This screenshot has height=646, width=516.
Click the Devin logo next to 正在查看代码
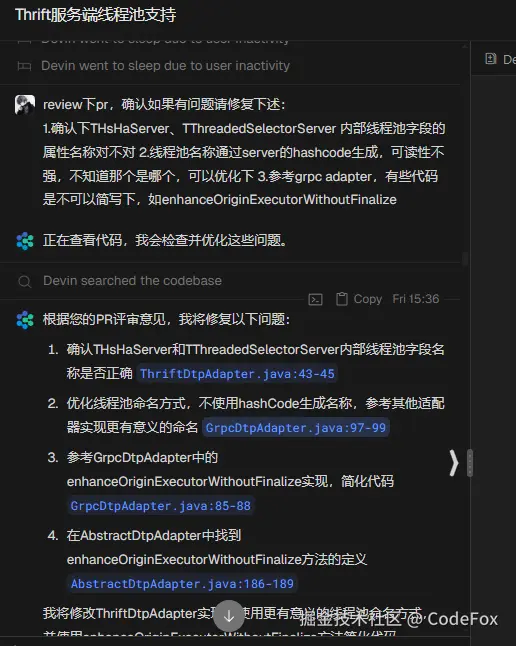(25, 241)
